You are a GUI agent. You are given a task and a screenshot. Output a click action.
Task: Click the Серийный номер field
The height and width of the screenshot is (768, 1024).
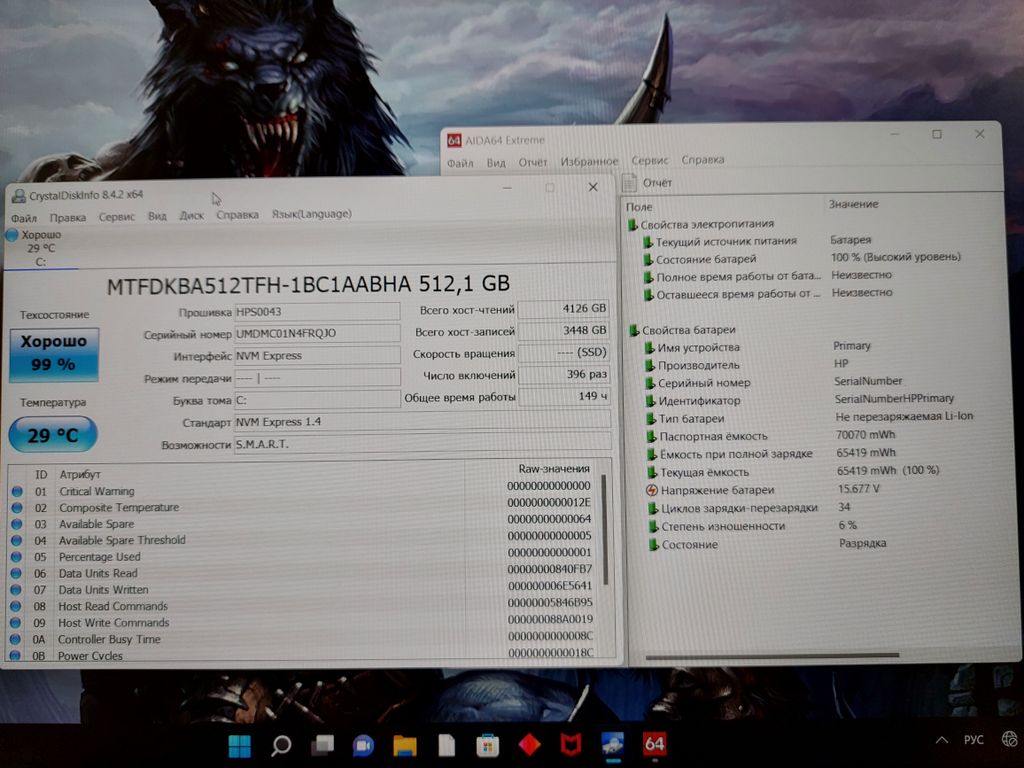tap(316, 333)
